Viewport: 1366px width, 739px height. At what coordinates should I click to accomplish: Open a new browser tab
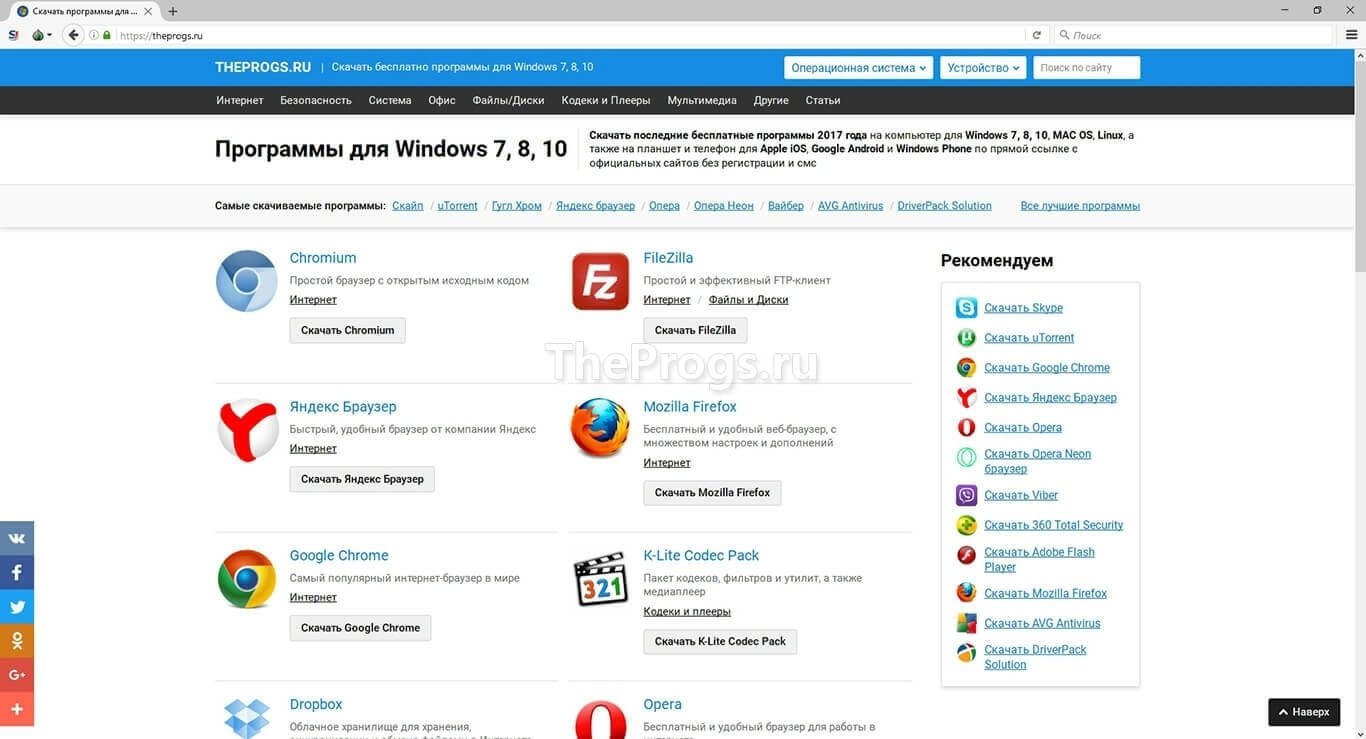click(x=173, y=11)
